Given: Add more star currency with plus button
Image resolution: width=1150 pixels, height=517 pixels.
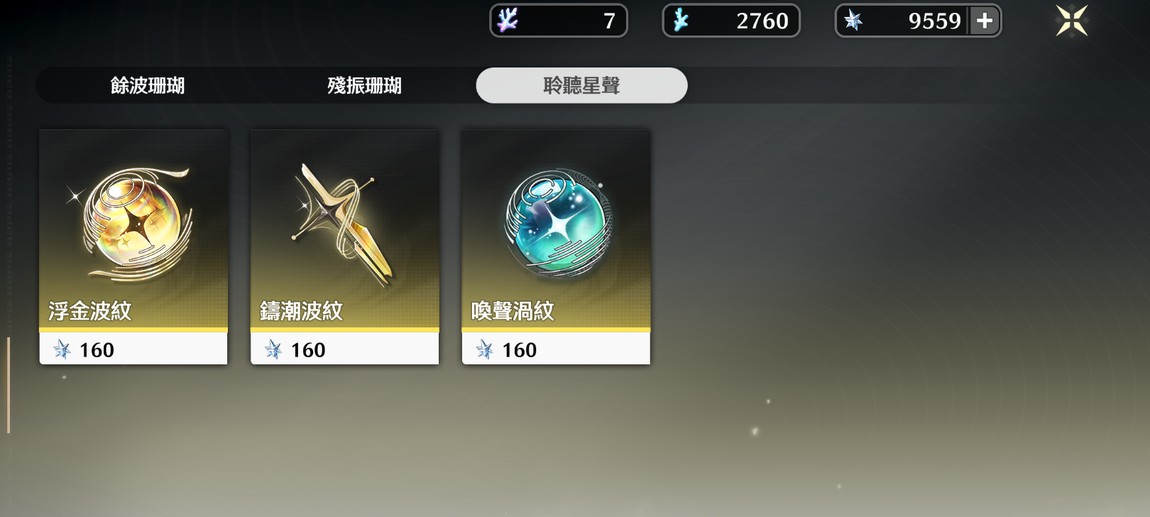Looking at the screenshot, I should pyautogui.click(x=984, y=21).
